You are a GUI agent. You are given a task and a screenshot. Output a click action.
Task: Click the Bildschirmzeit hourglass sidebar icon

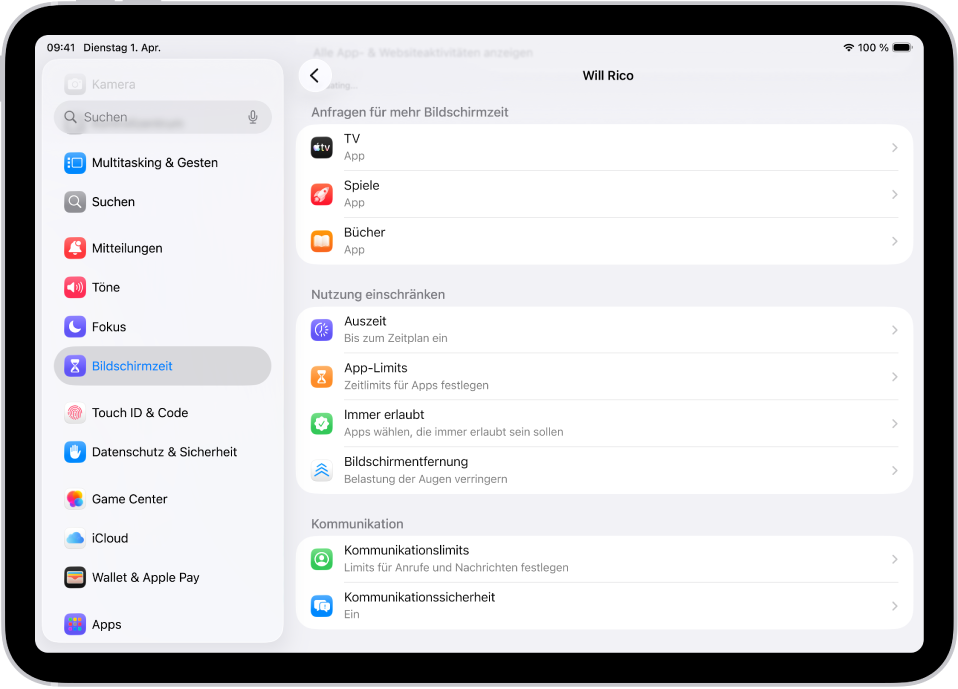75,366
